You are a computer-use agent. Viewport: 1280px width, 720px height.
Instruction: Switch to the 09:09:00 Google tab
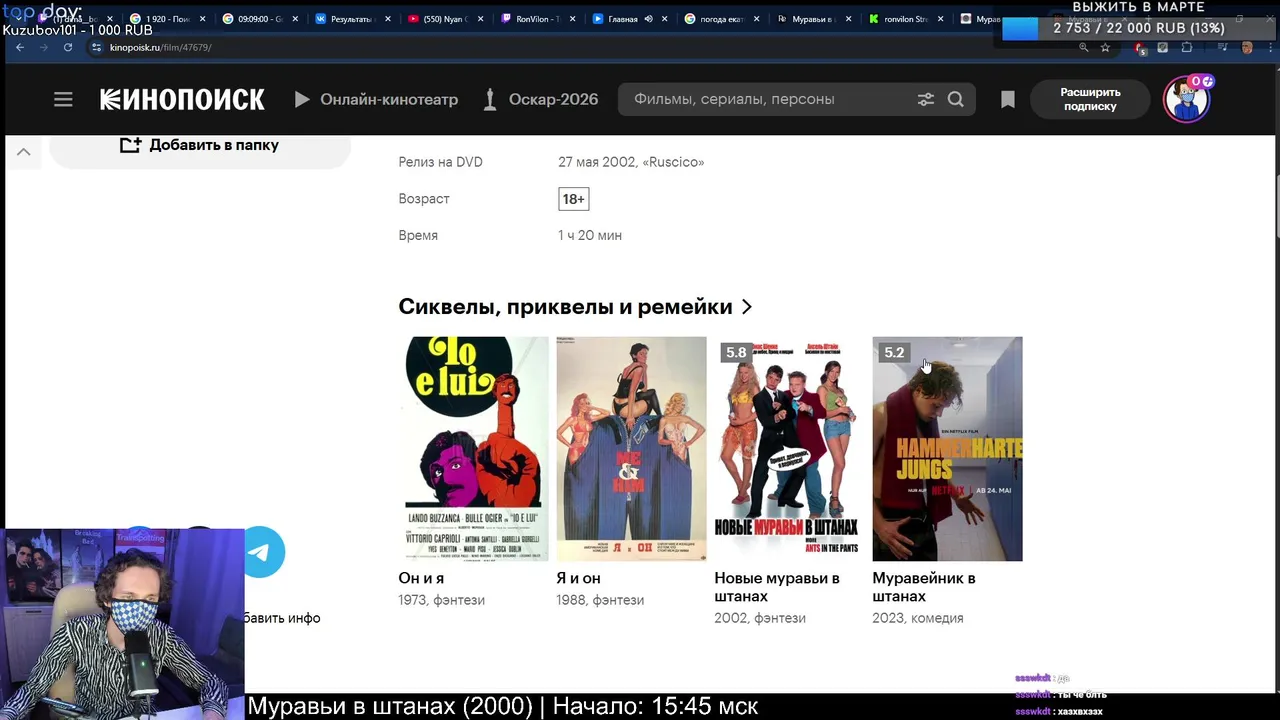tap(258, 19)
